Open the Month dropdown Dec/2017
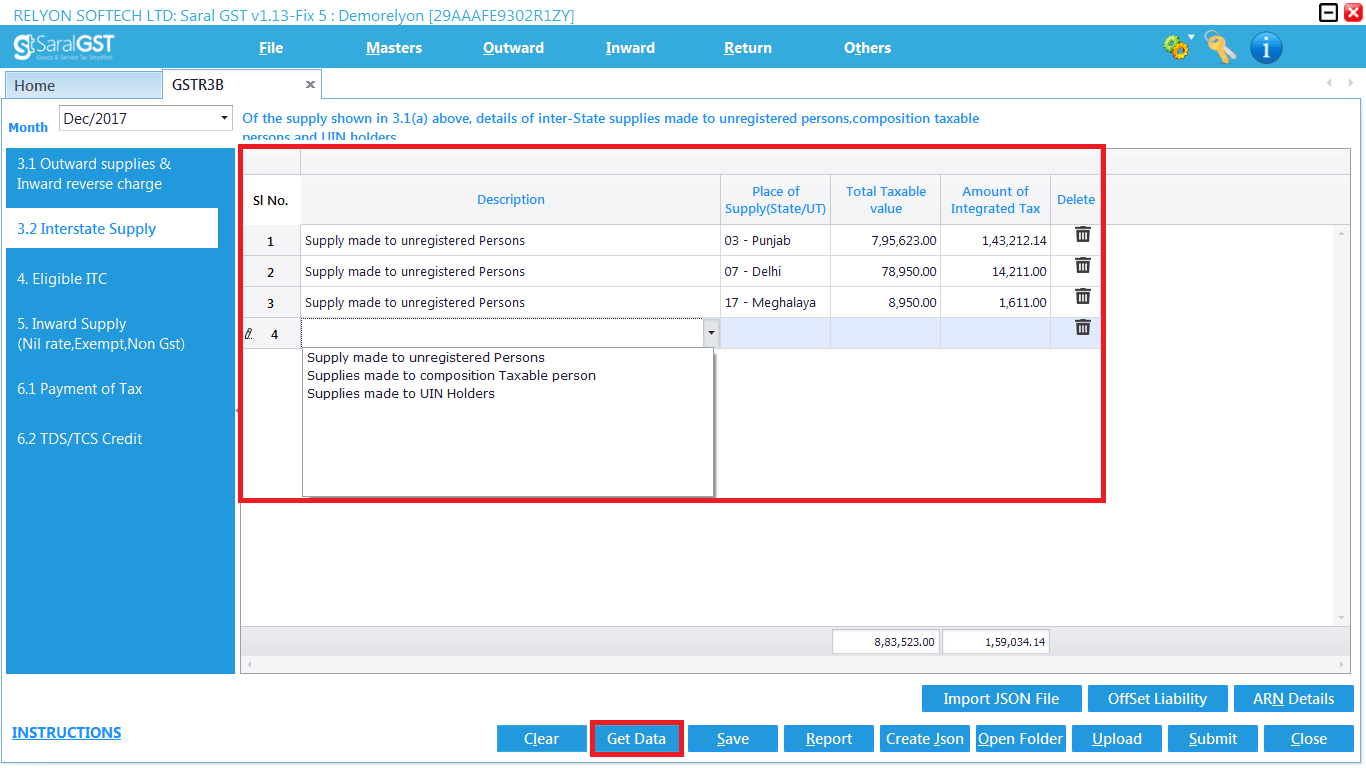This screenshot has width=1366, height=768. pos(146,118)
